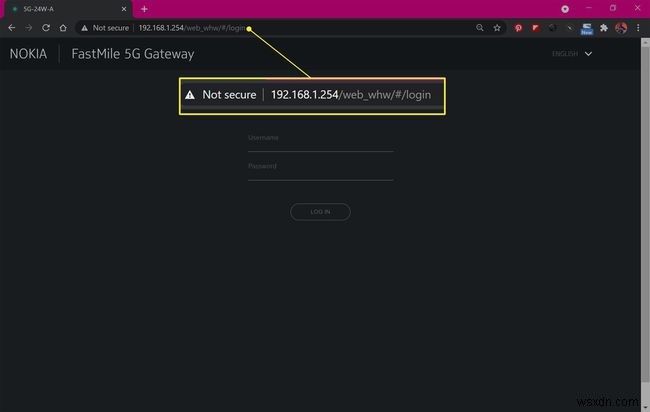Click the Username input field
This screenshot has width=650, height=412.
[320, 142]
